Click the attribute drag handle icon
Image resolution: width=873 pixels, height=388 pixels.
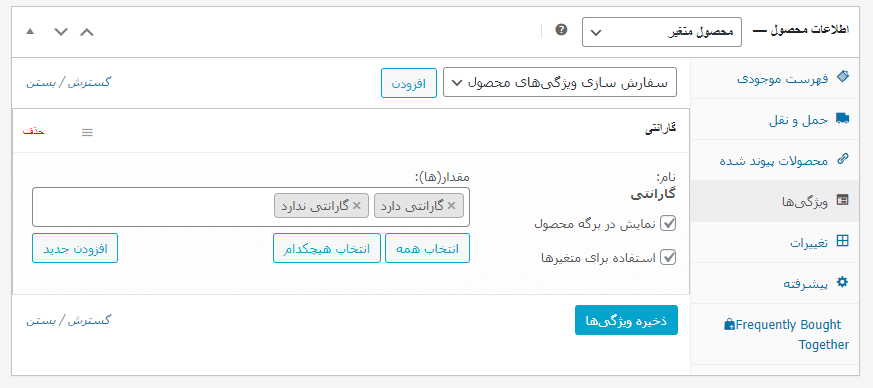[87, 132]
